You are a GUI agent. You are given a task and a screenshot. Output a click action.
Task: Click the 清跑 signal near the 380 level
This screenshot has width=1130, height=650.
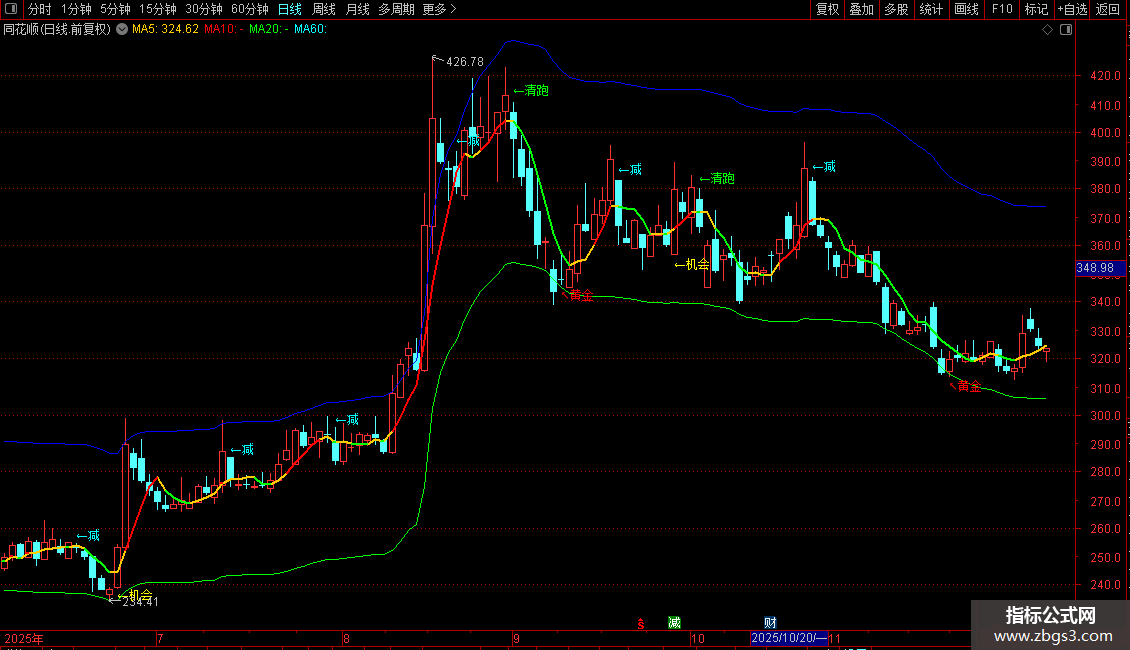(x=717, y=179)
